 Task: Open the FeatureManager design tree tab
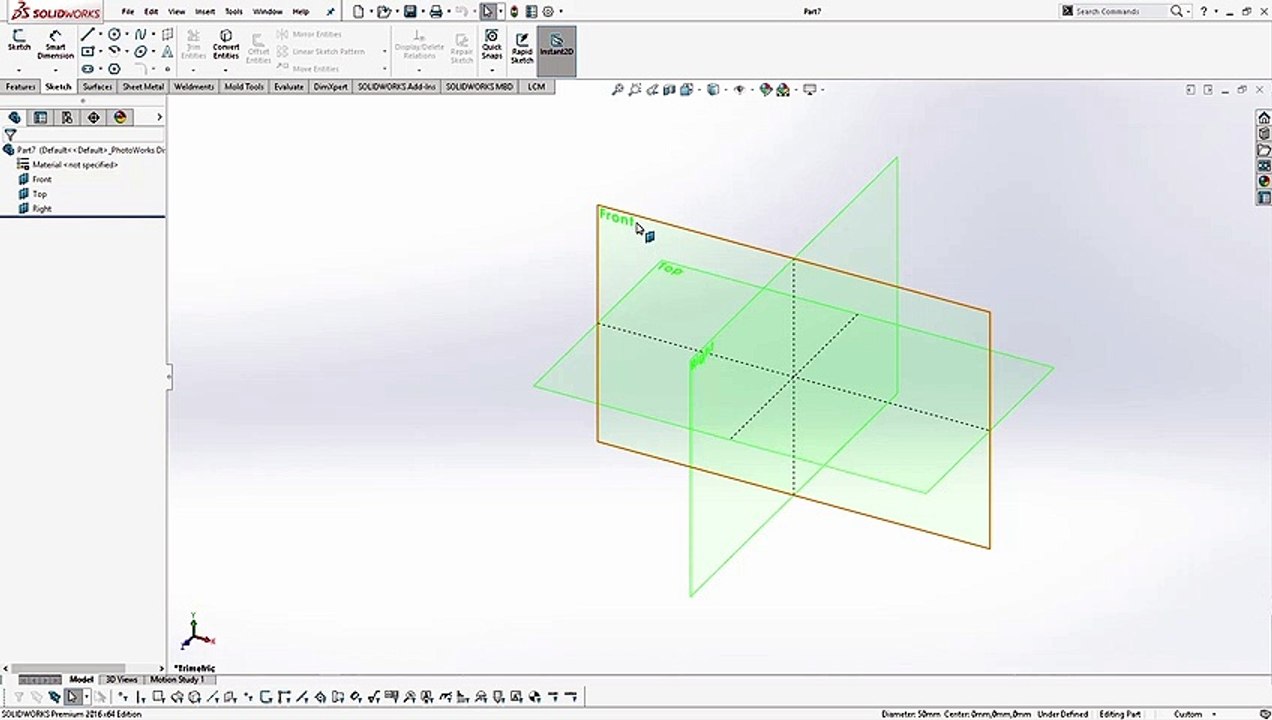point(14,117)
